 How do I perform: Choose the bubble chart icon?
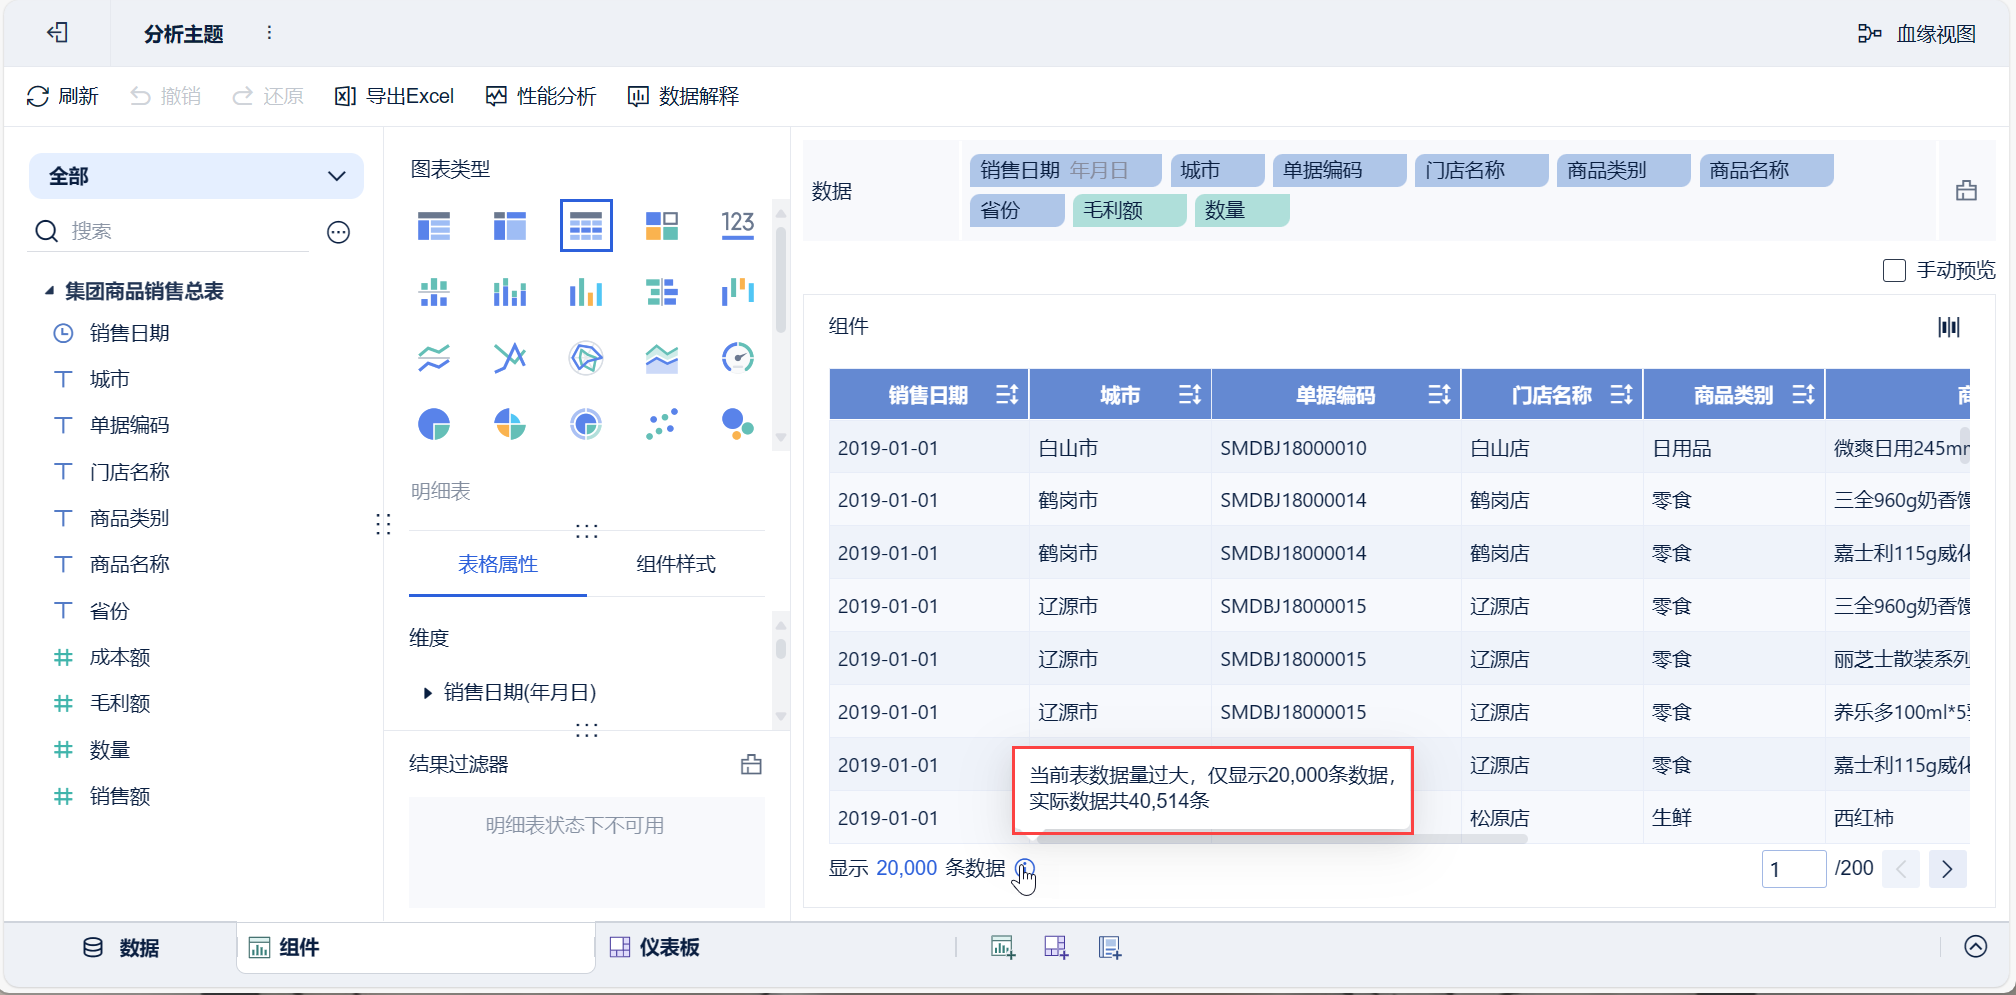pyautogui.click(x=738, y=424)
